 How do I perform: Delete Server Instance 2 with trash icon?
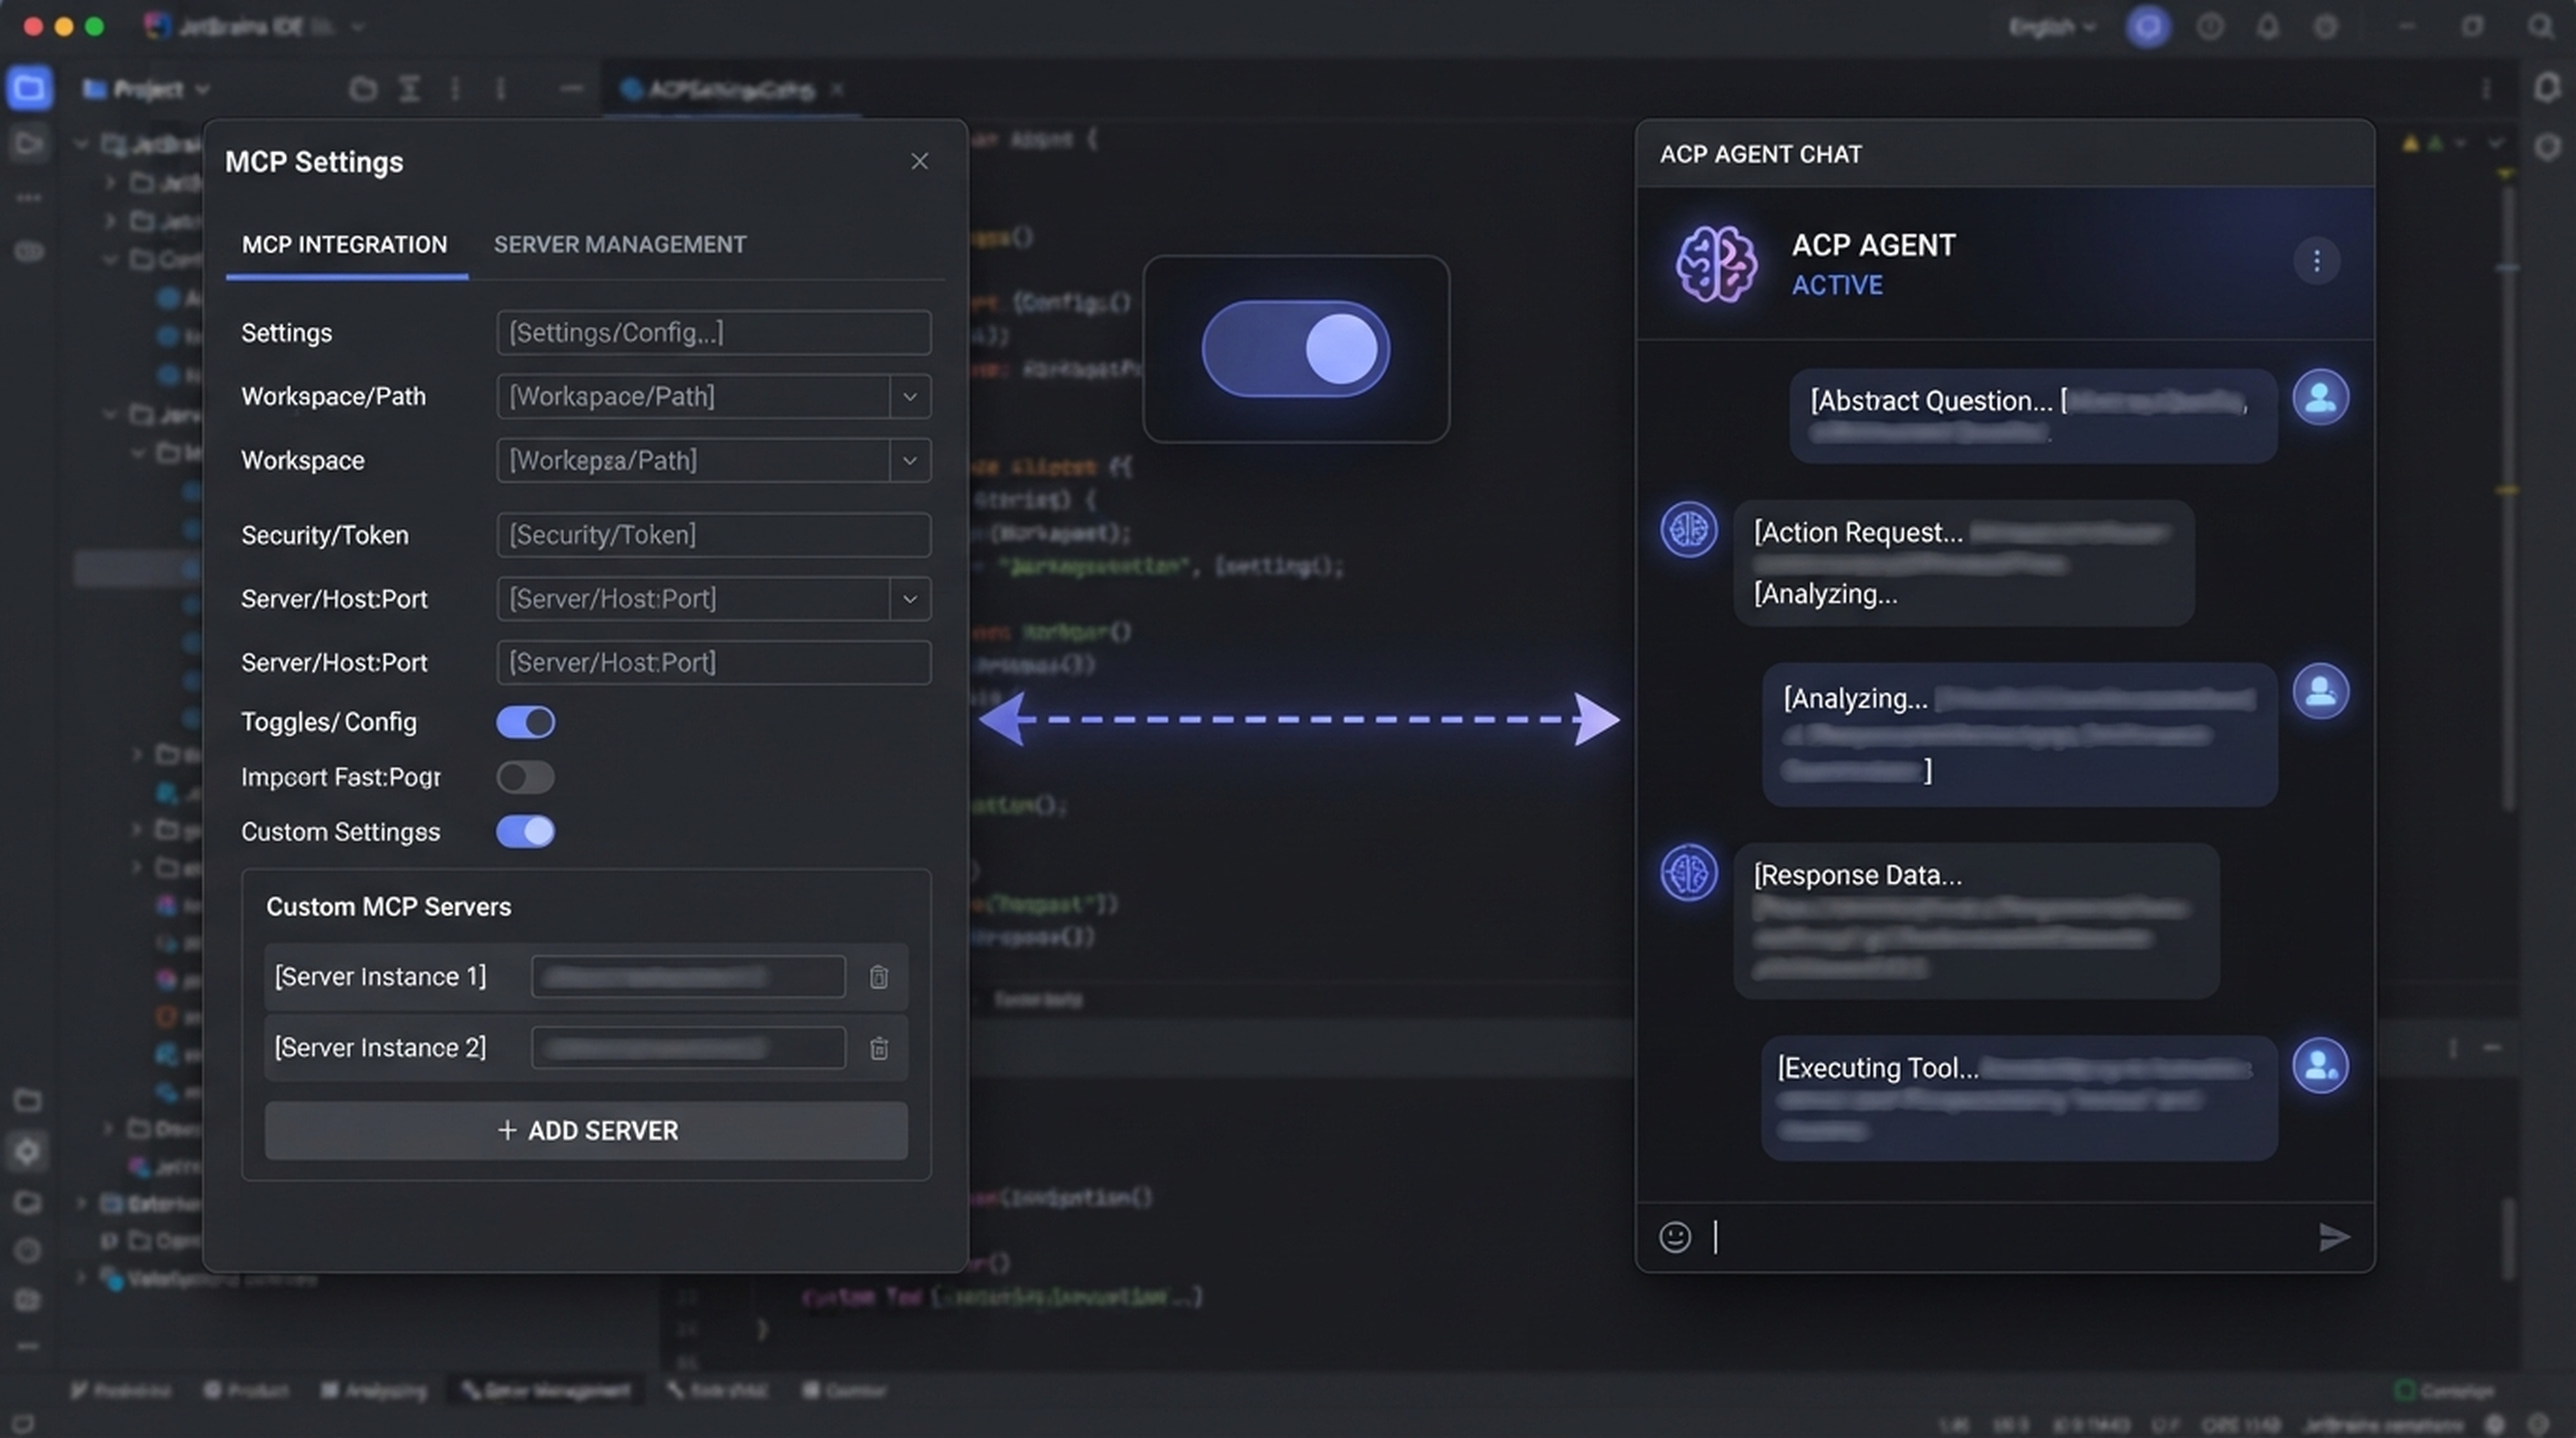878,1047
